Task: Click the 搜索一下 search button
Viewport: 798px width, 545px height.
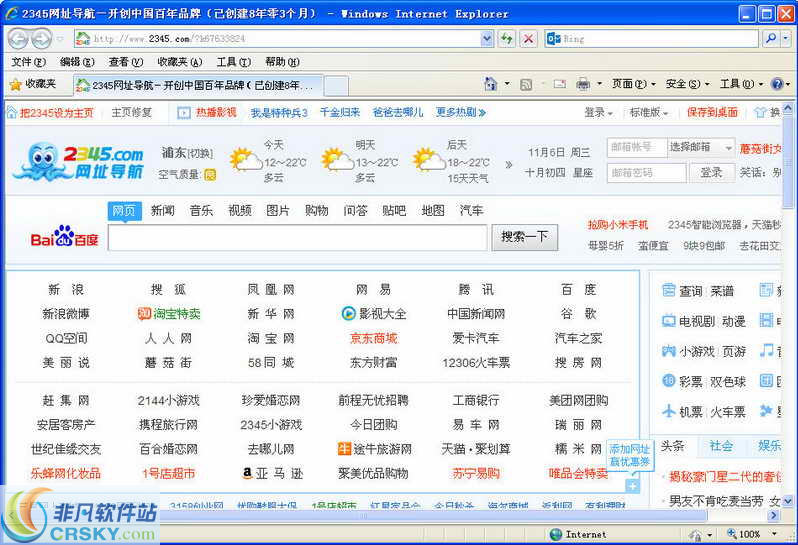Action: click(525, 237)
